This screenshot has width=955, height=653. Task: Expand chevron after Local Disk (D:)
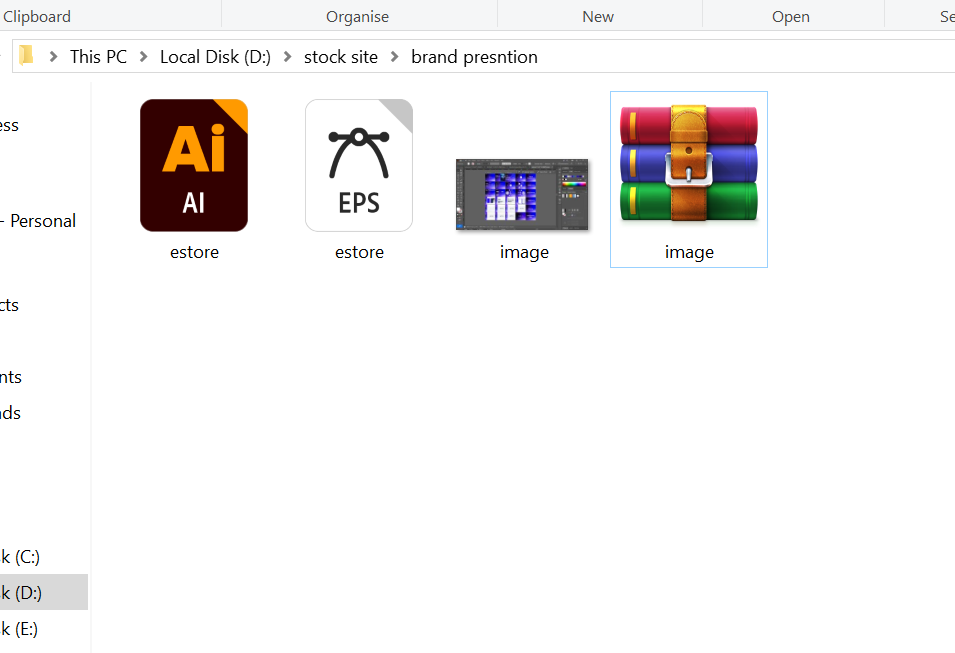pyautogui.click(x=287, y=57)
